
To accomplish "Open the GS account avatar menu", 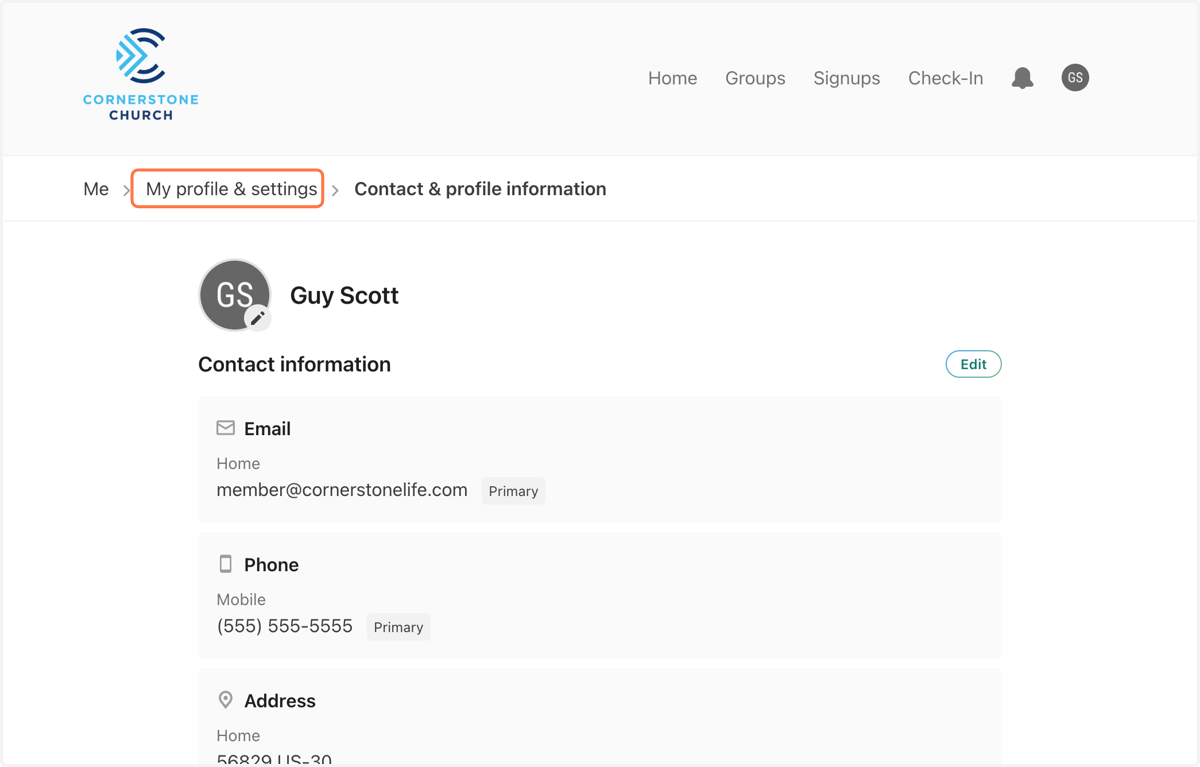I will 1075,78.
